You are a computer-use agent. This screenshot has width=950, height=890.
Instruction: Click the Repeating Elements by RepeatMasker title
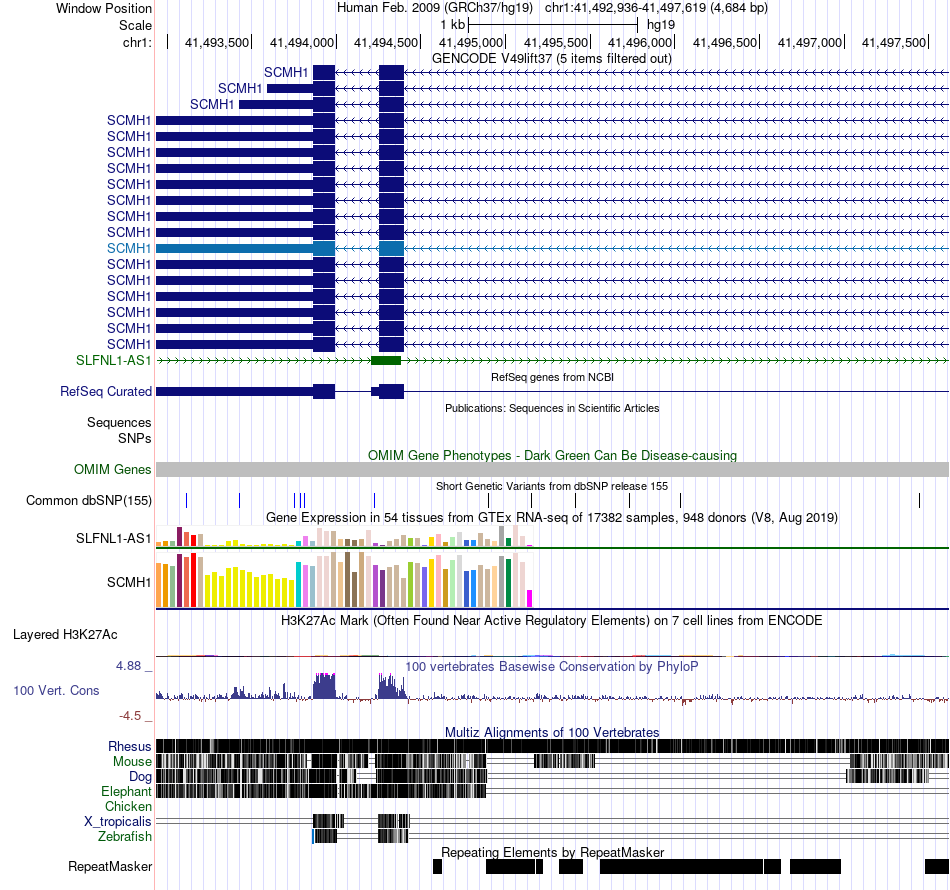tap(553, 852)
